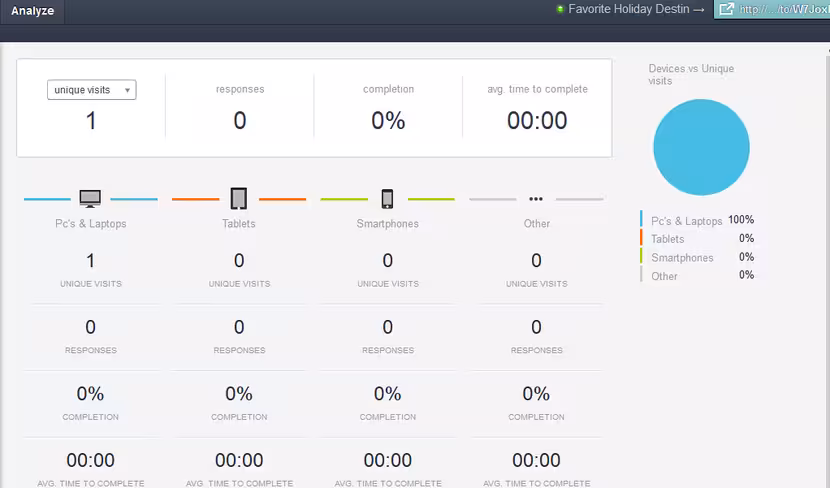Image resolution: width=830 pixels, height=488 pixels.
Task: Open the unique visits dropdown
Action: pyautogui.click(x=92, y=90)
